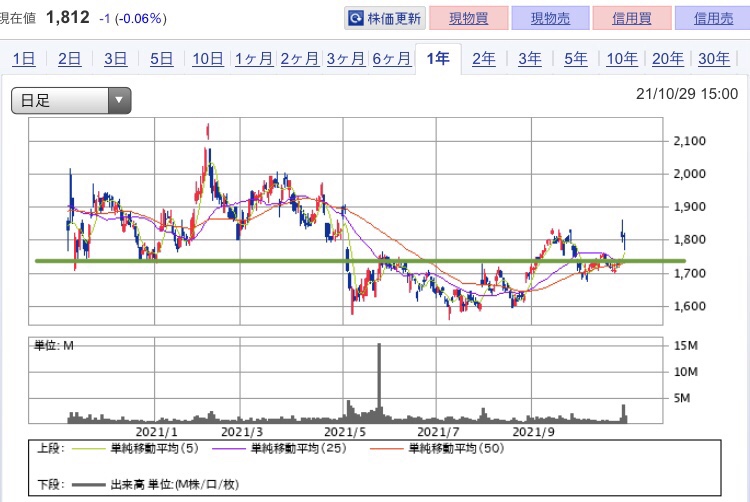
Task: Click the 2021/3 date axis label
Action: 242,432
